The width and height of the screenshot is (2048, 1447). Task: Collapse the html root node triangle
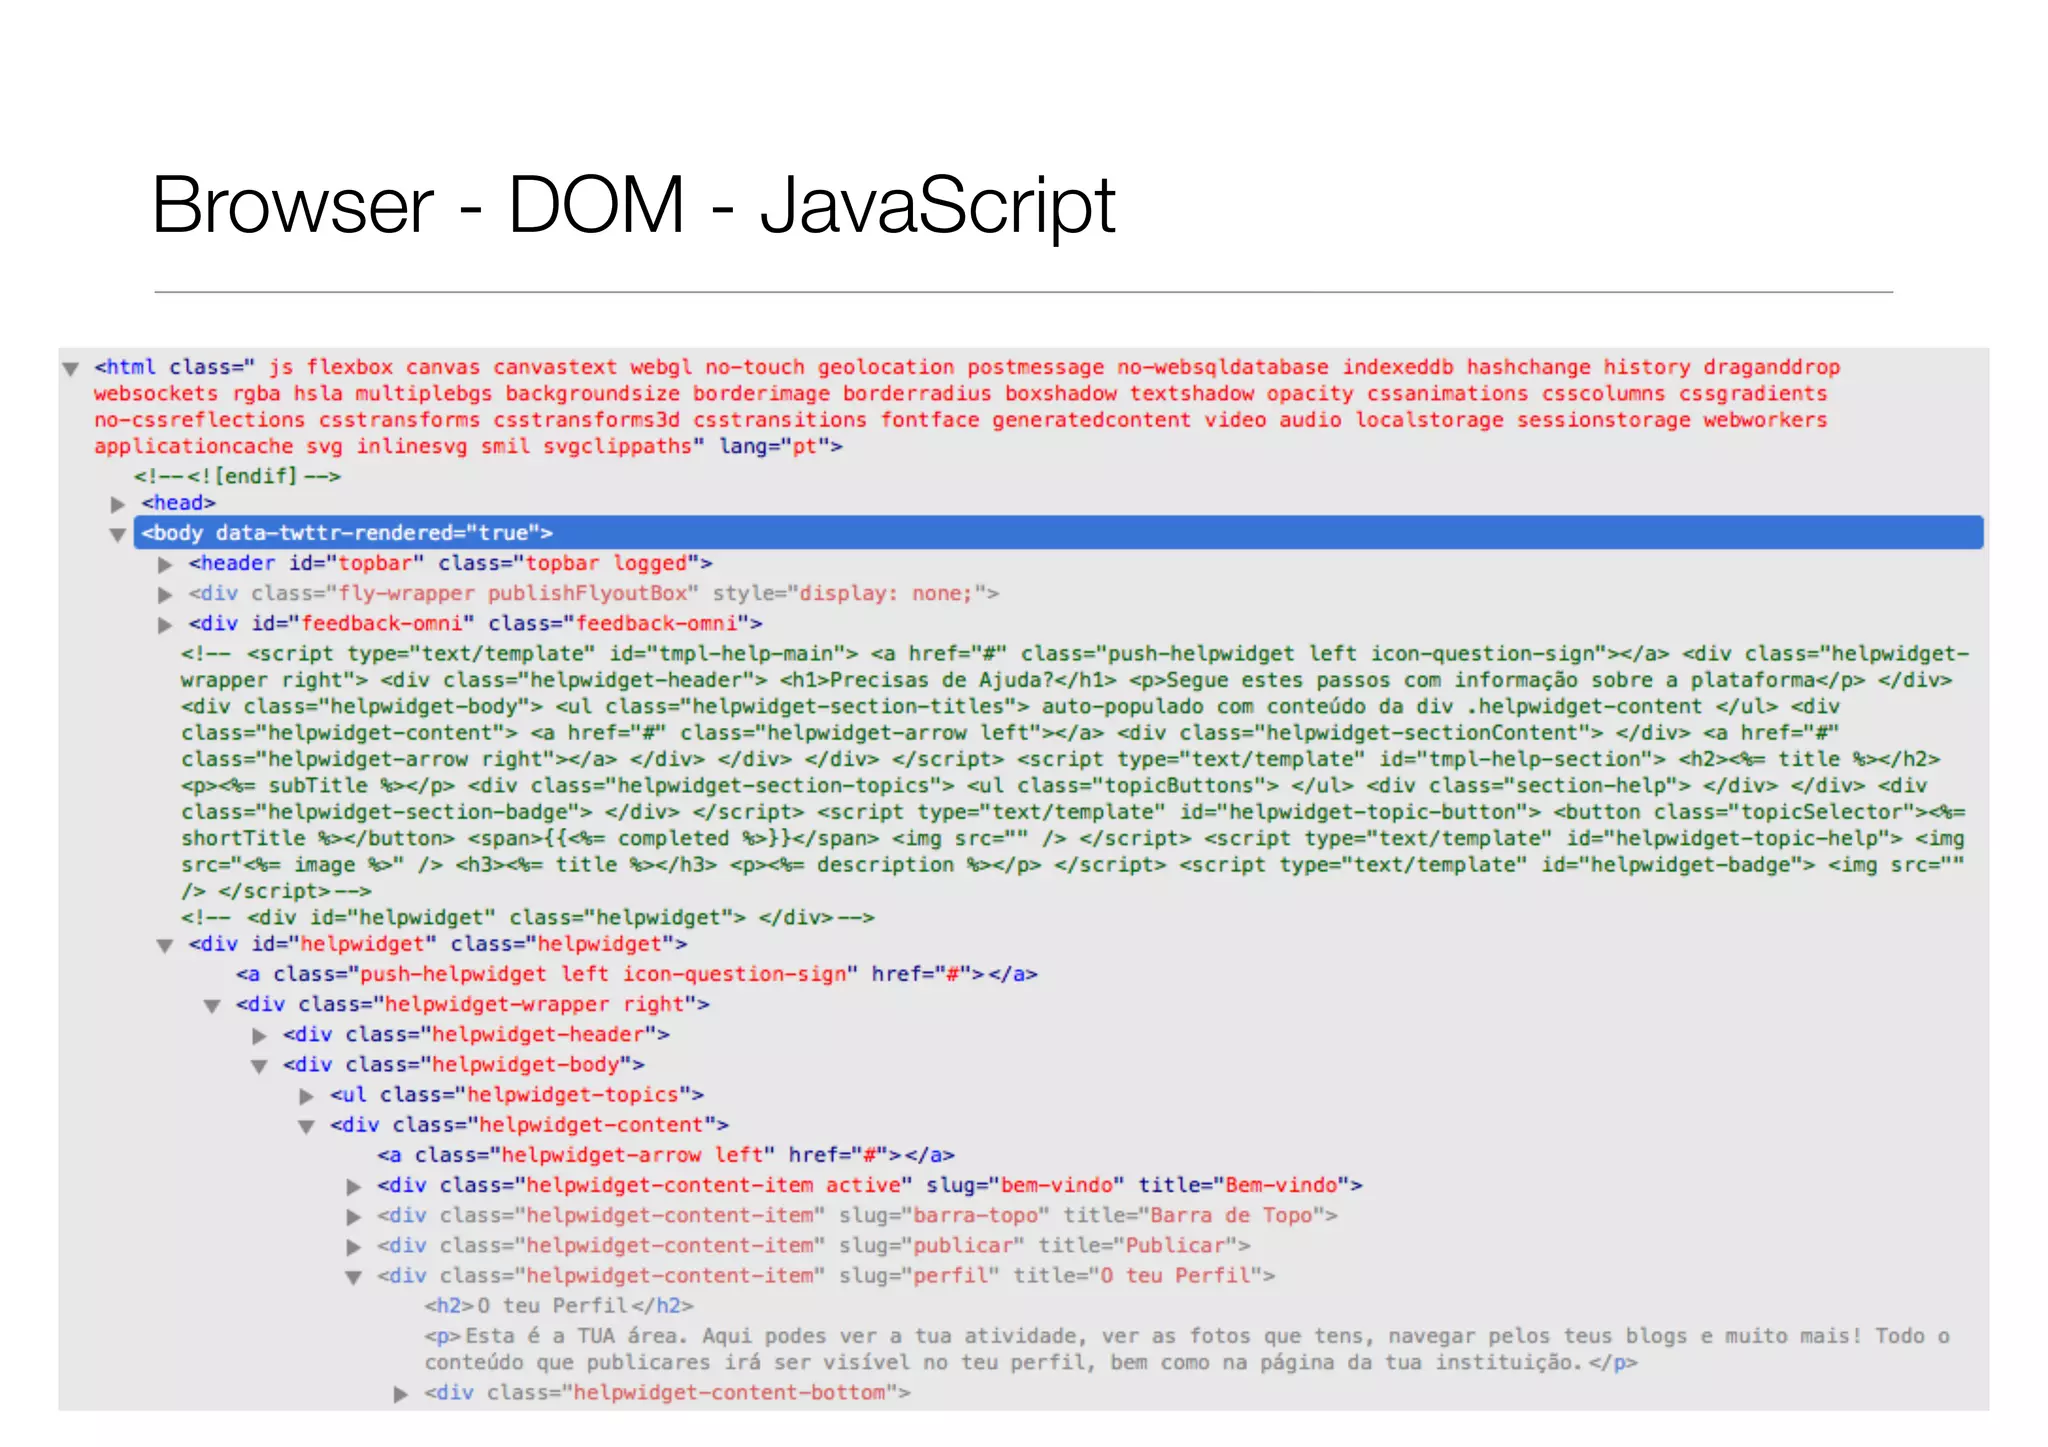pos(71,369)
